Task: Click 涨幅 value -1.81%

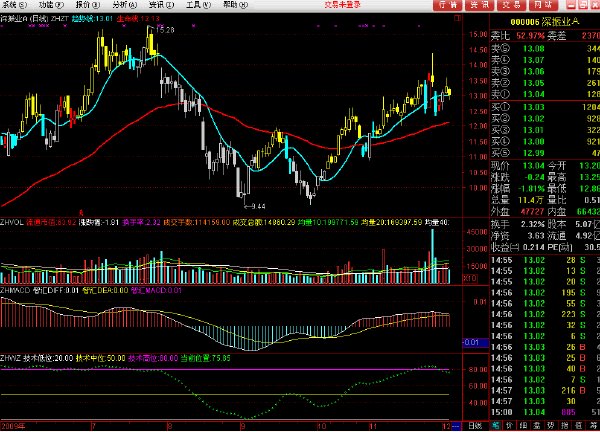Action: point(532,189)
